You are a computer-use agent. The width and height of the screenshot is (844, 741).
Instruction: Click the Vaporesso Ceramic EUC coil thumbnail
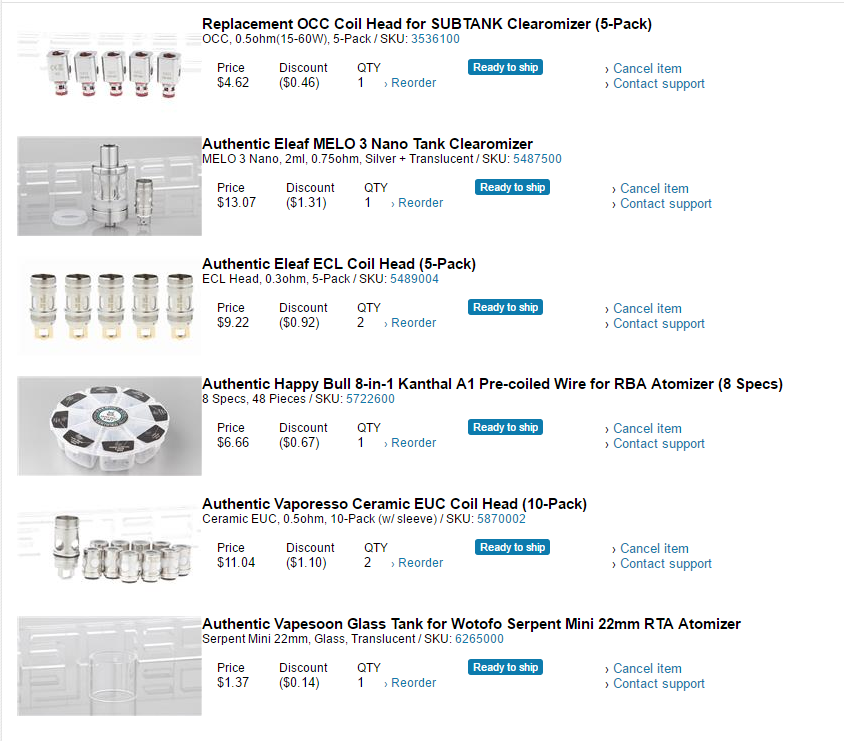(109, 546)
